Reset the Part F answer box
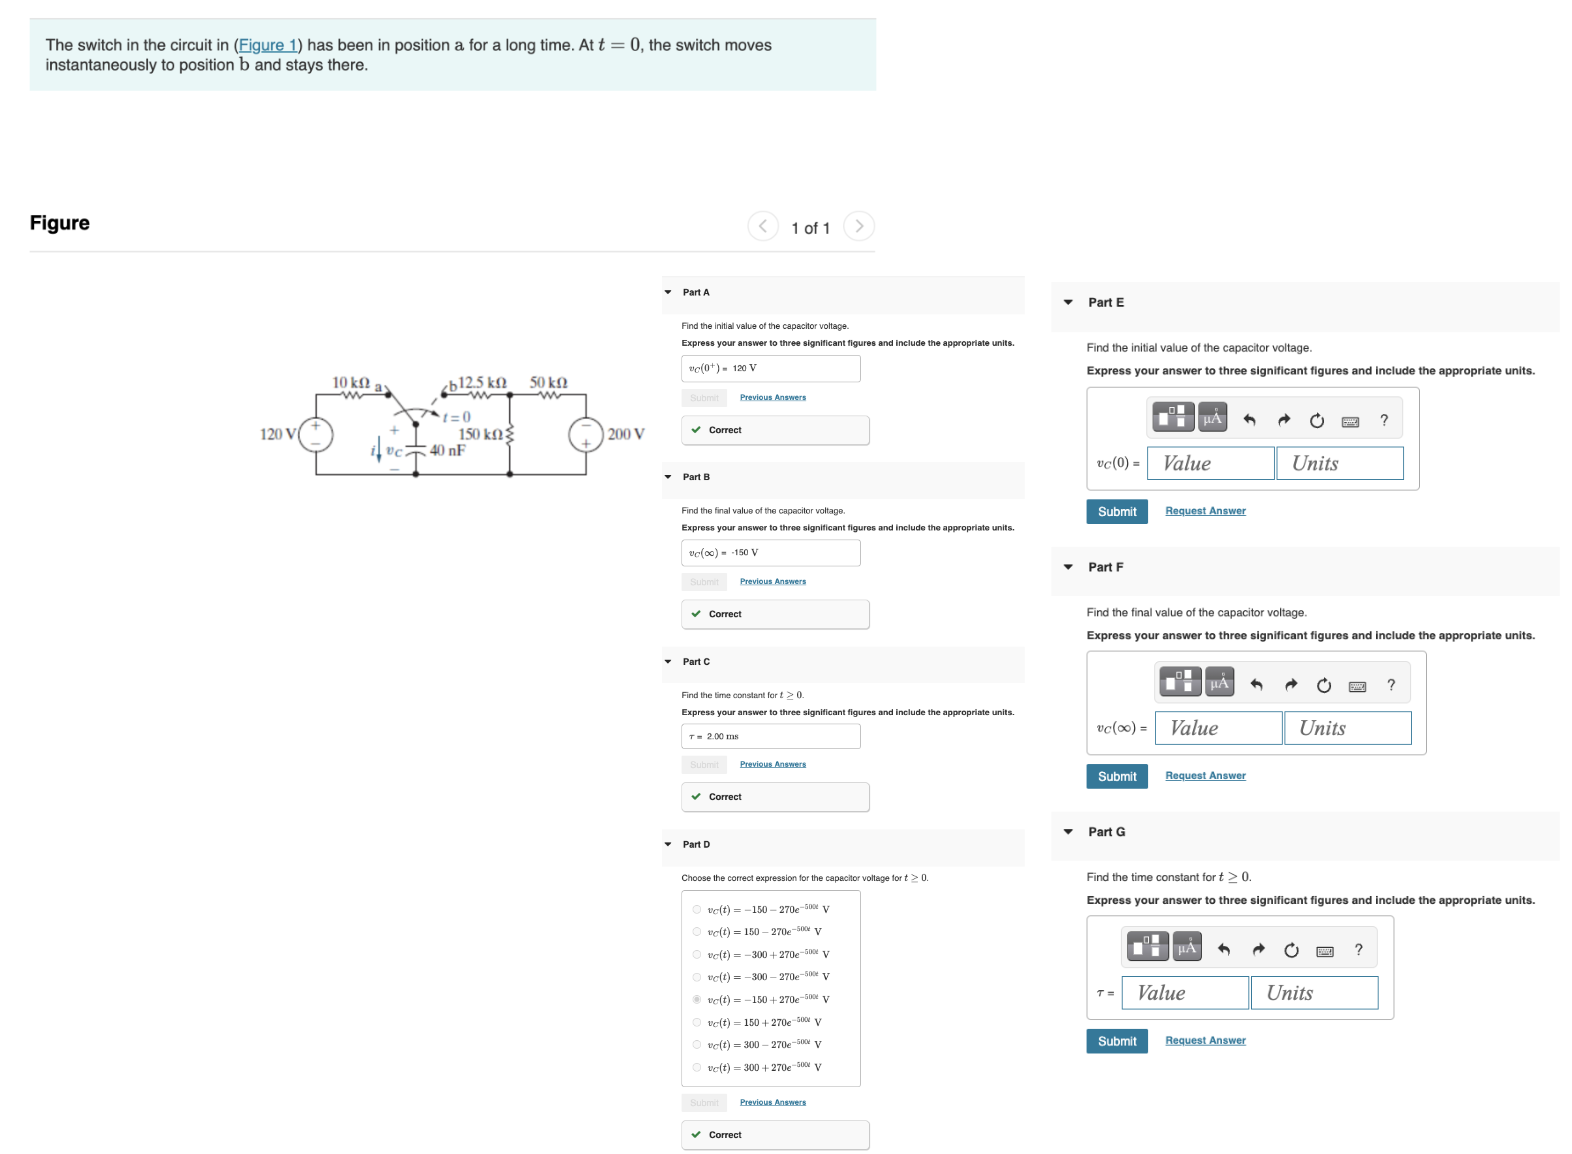The height and width of the screenshot is (1154, 1572). click(1324, 685)
